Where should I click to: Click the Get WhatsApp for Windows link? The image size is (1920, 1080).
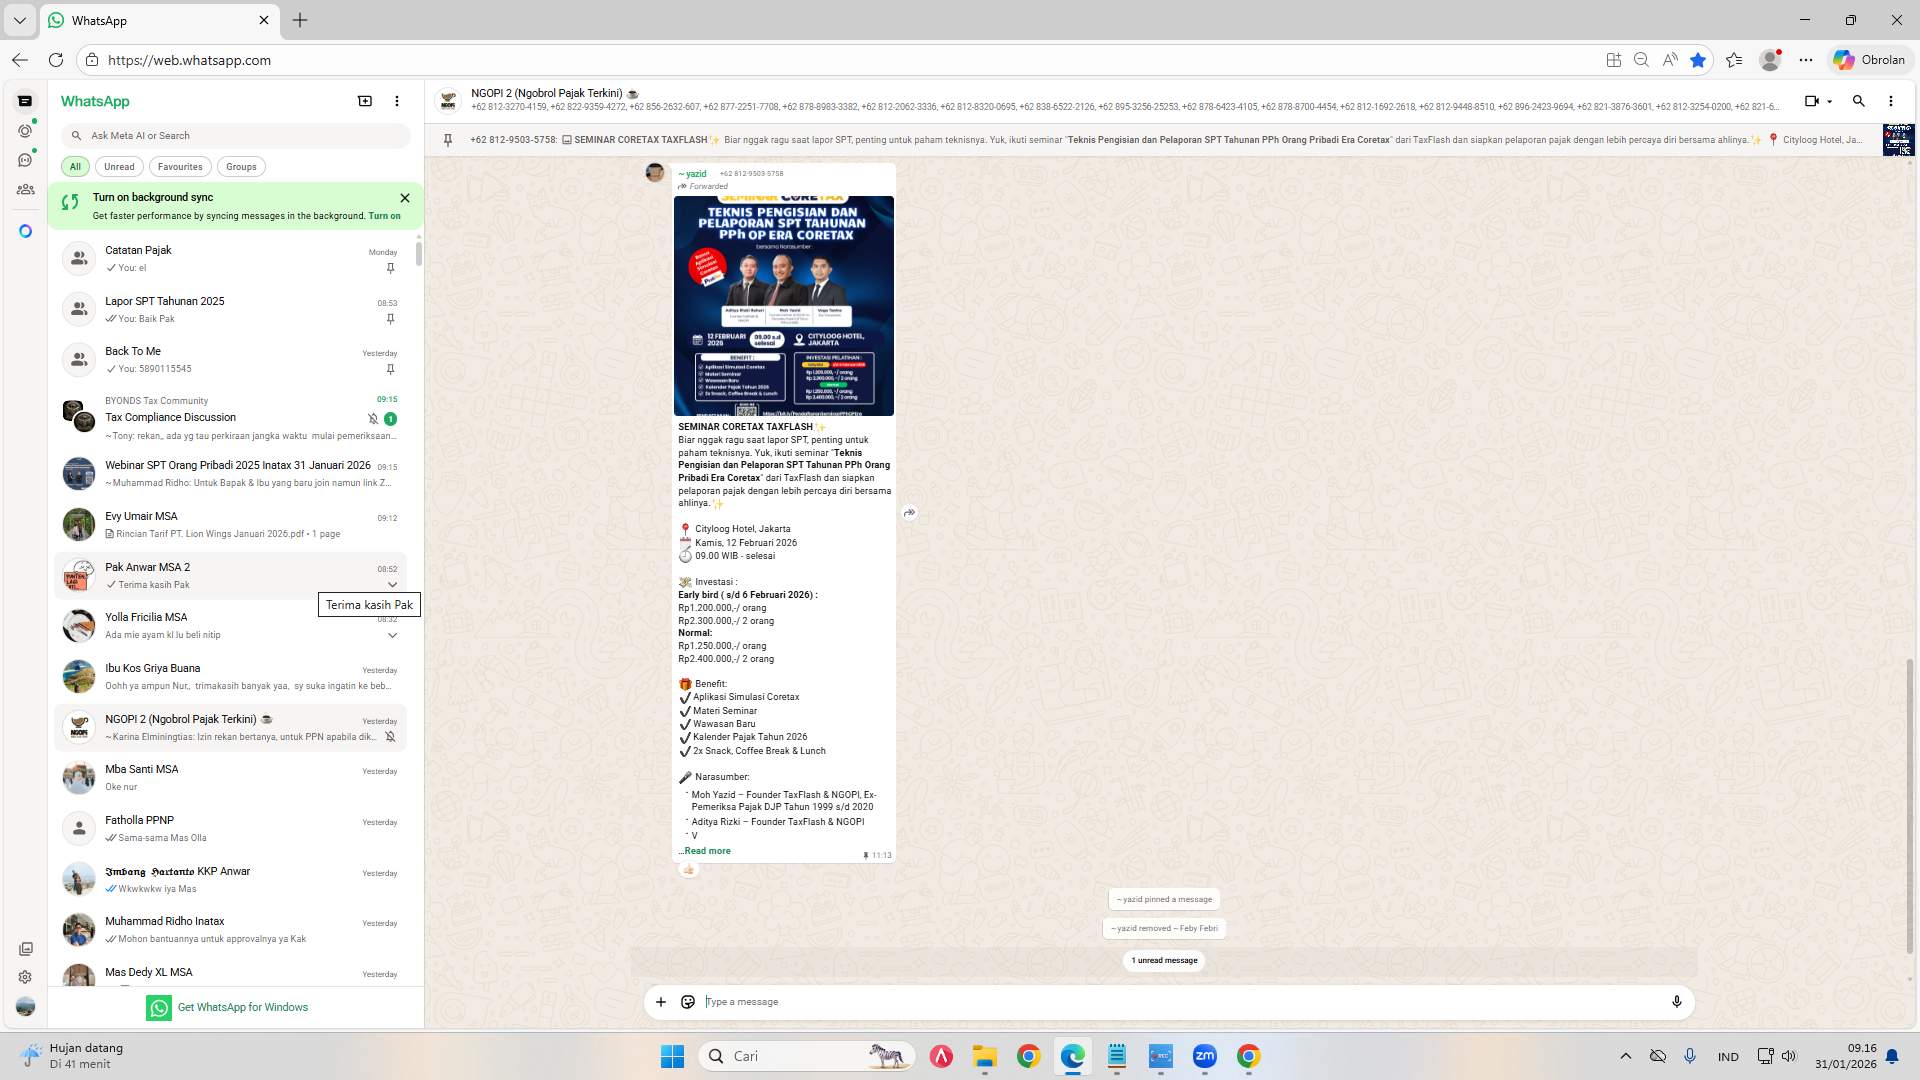[243, 1007]
